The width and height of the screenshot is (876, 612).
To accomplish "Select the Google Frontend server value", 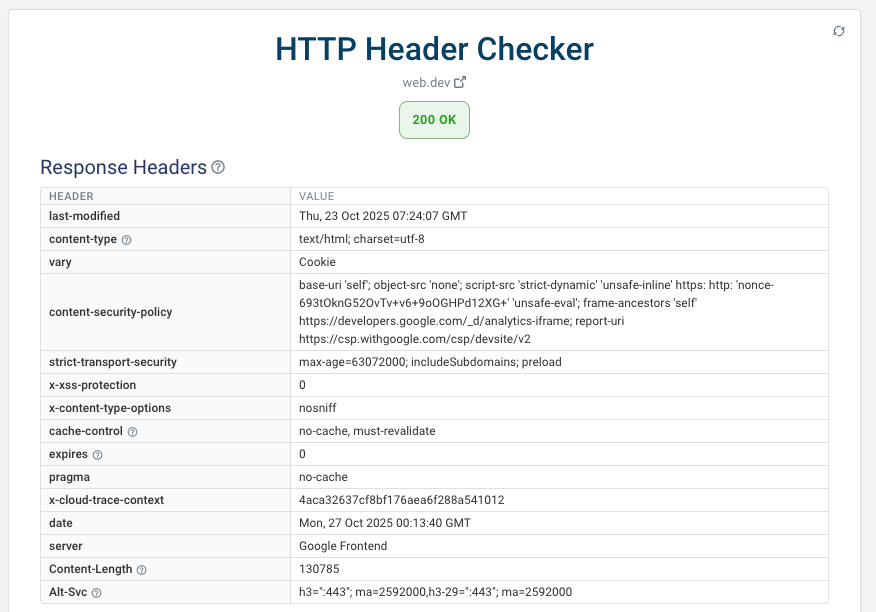I will (343, 546).
